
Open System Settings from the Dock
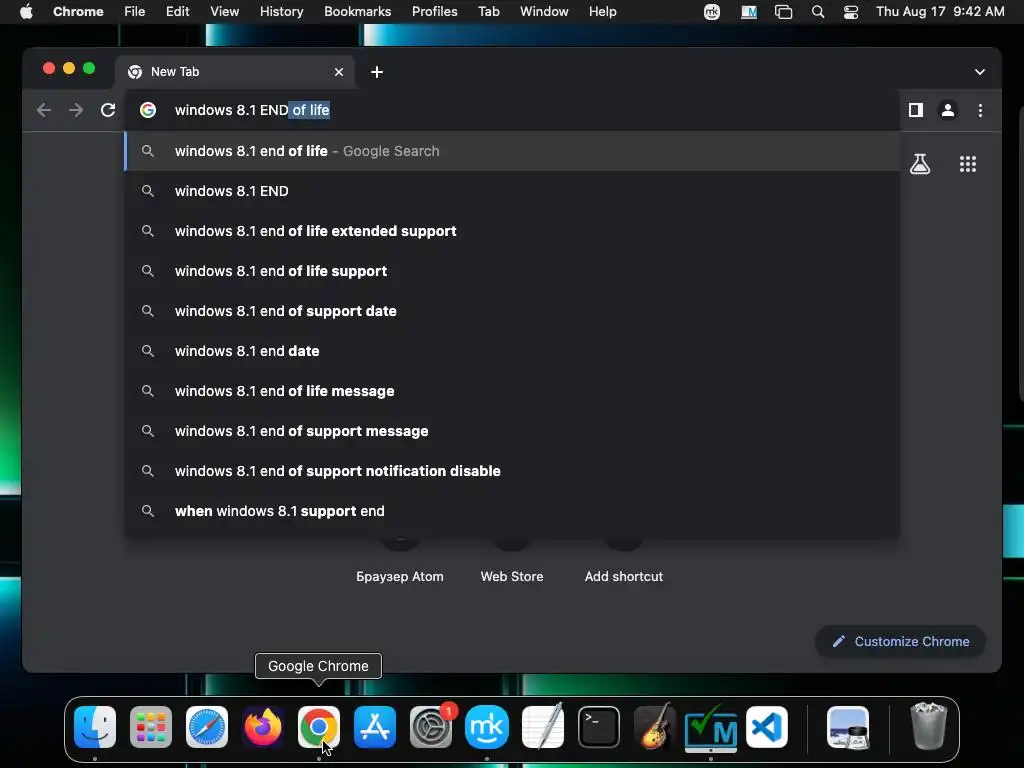(x=431, y=727)
